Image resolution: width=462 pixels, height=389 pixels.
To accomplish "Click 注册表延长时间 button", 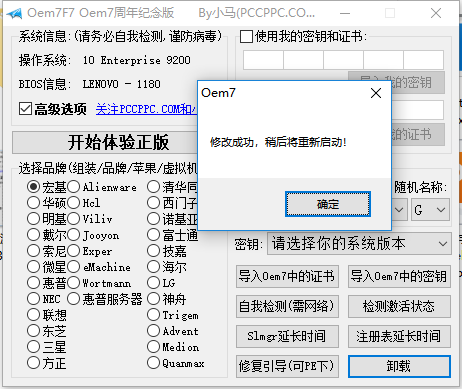I will [x=399, y=336].
